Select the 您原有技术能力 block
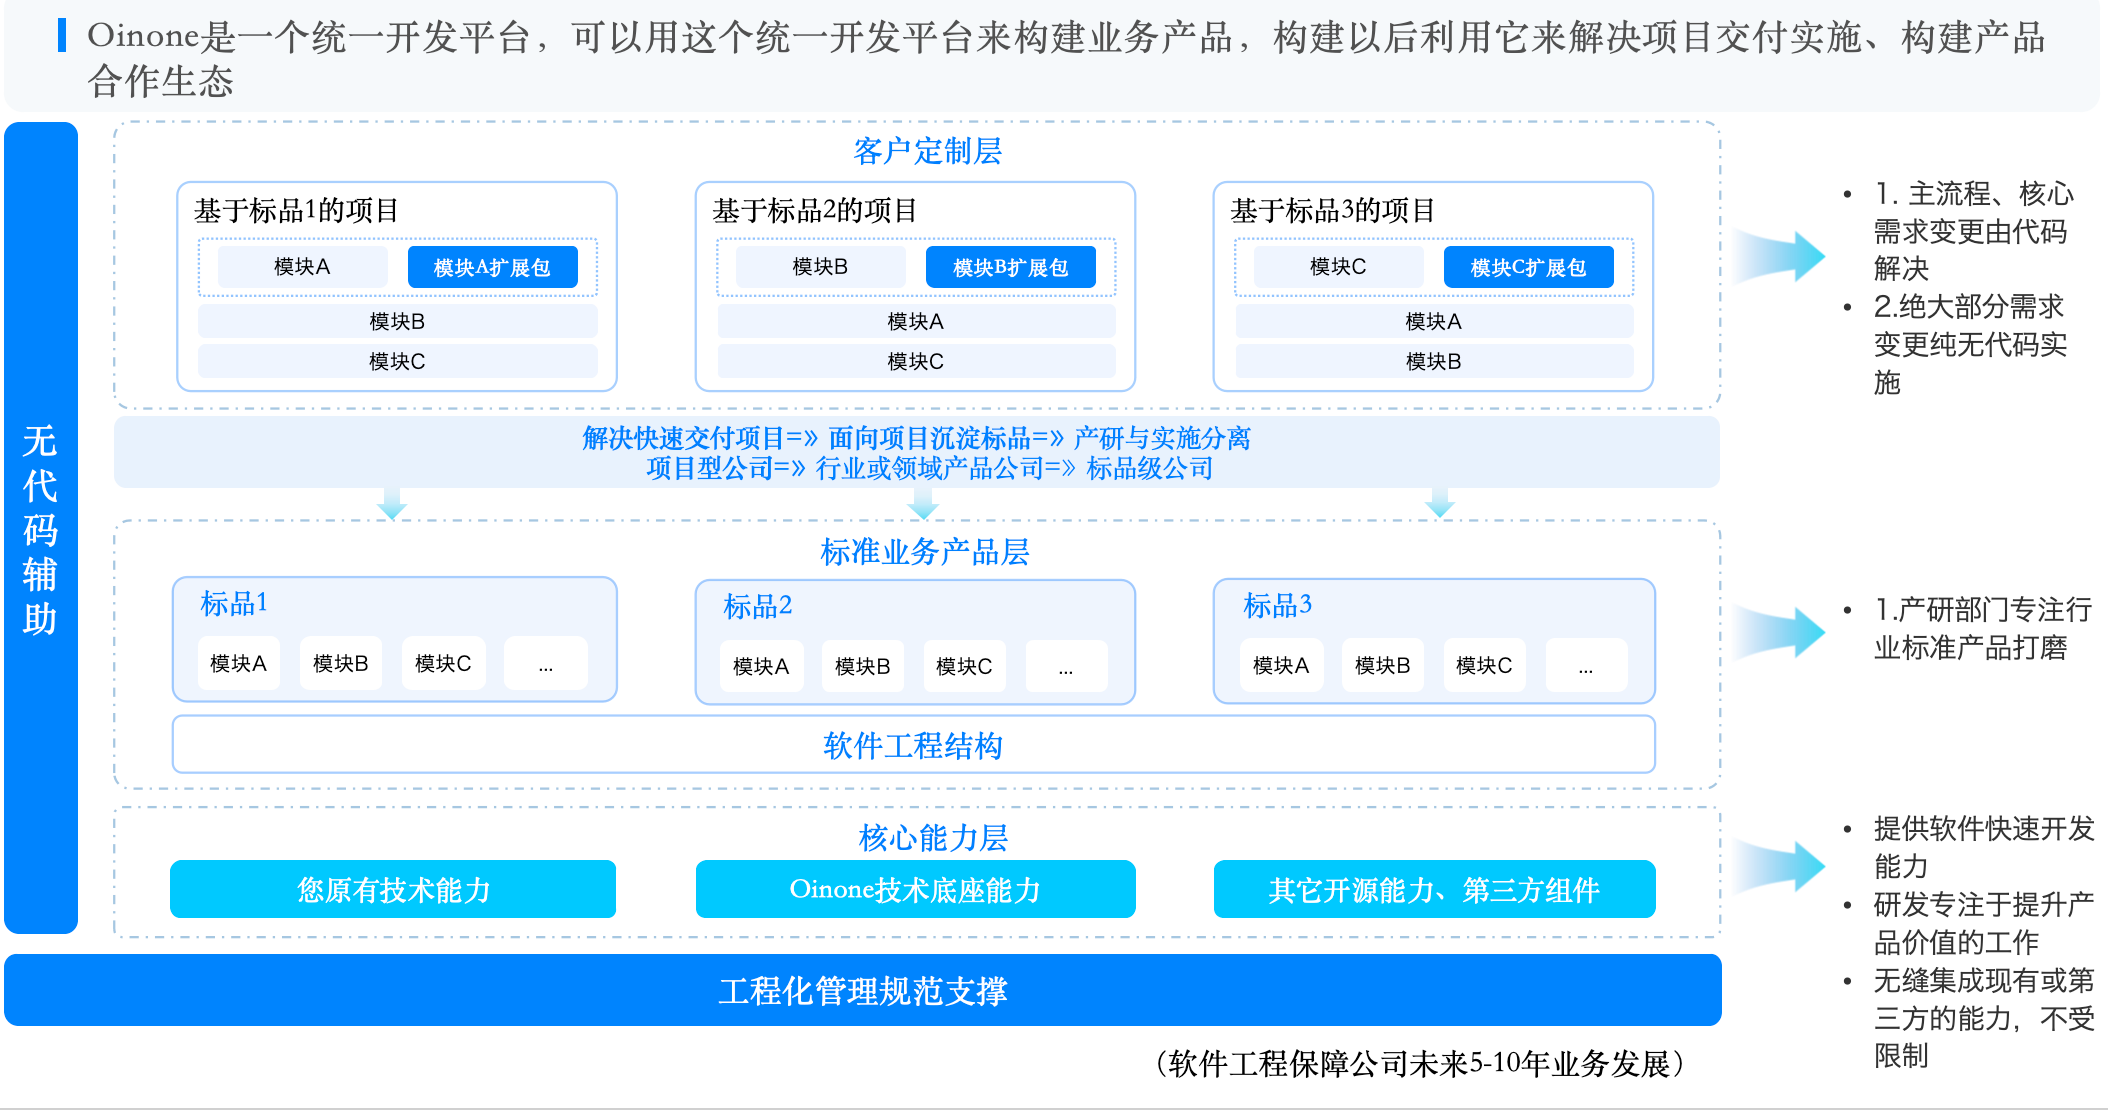 (x=393, y=889)
